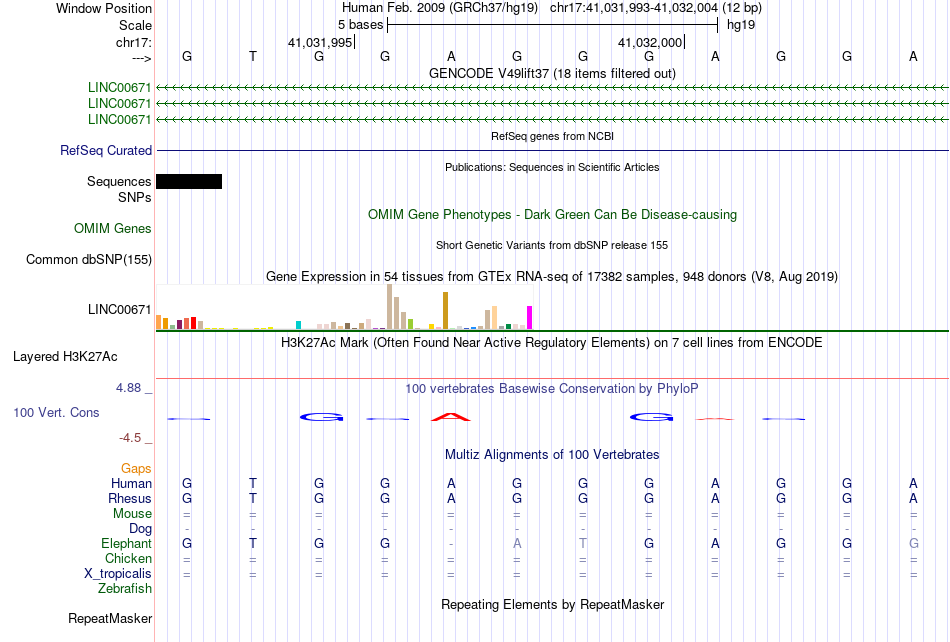Click Short Genetic Variants from dbSNP title
The height and width of the screenshot is (642, 950).
point(552,245)
